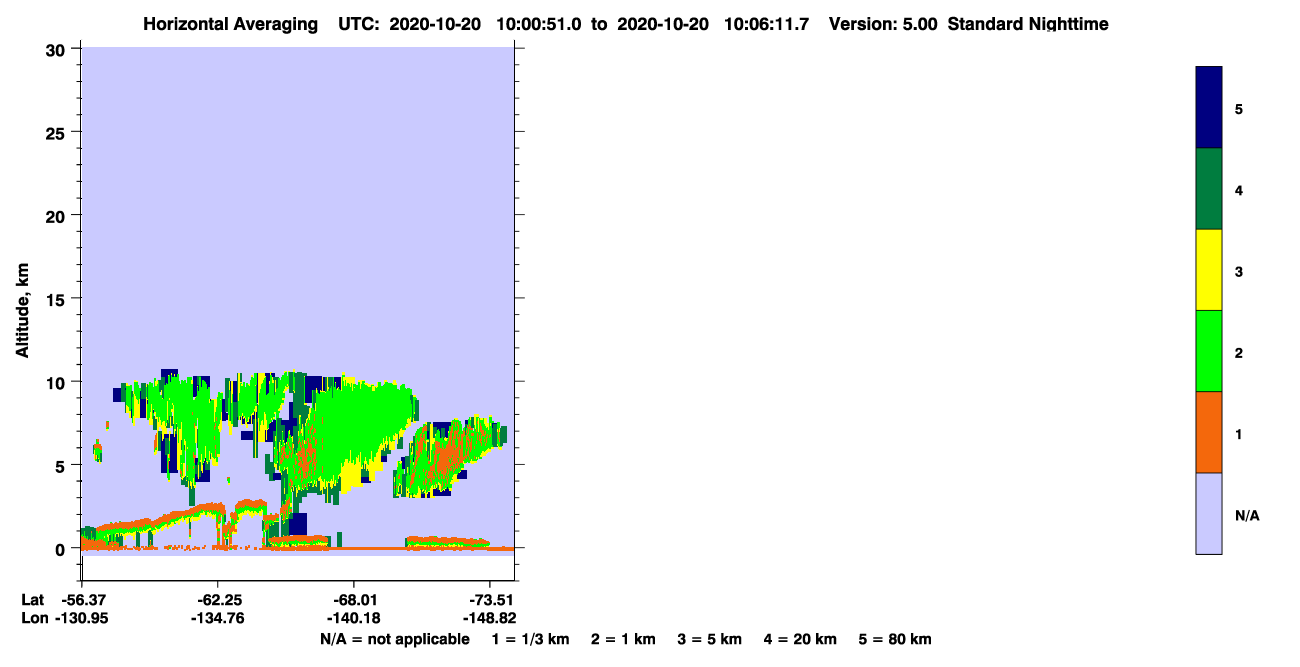This screenshot has height=667, width=1300.
Task: Click the bright green colorbar segment 2
Action: click(1209, 351)
